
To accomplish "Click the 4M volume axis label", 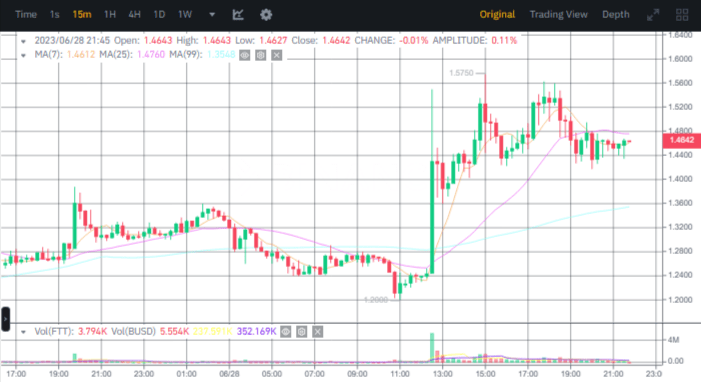I will pyautogui.click(x=673, y=340).
